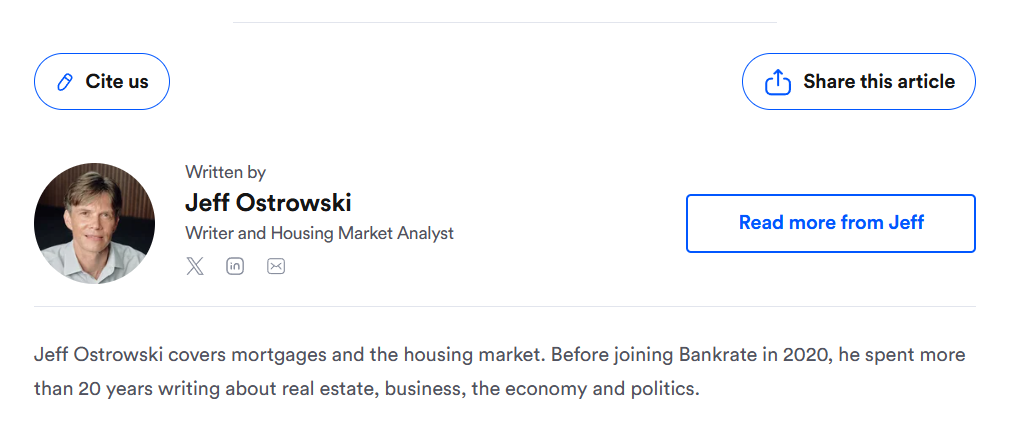Click the pencil icon in Cite us

(x=65, y=82)
